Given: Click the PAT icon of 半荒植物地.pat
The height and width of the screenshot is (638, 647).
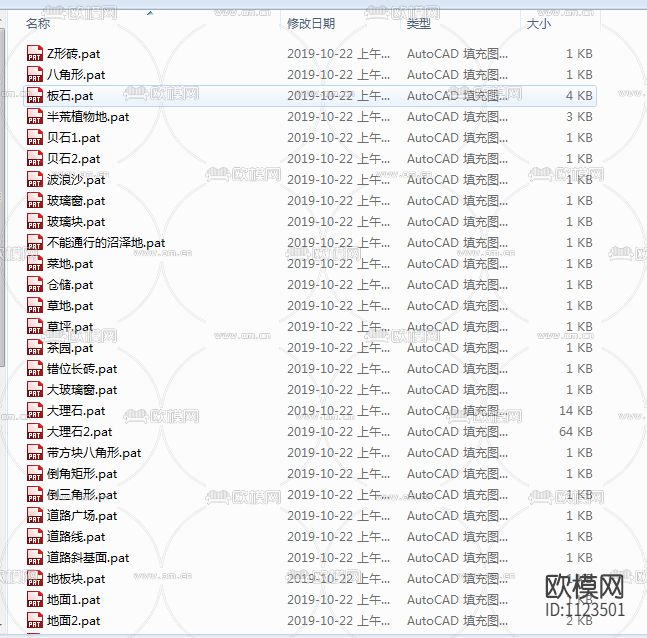Looking at the screenshot, I should pyautogui.click(x=35, y=117).
